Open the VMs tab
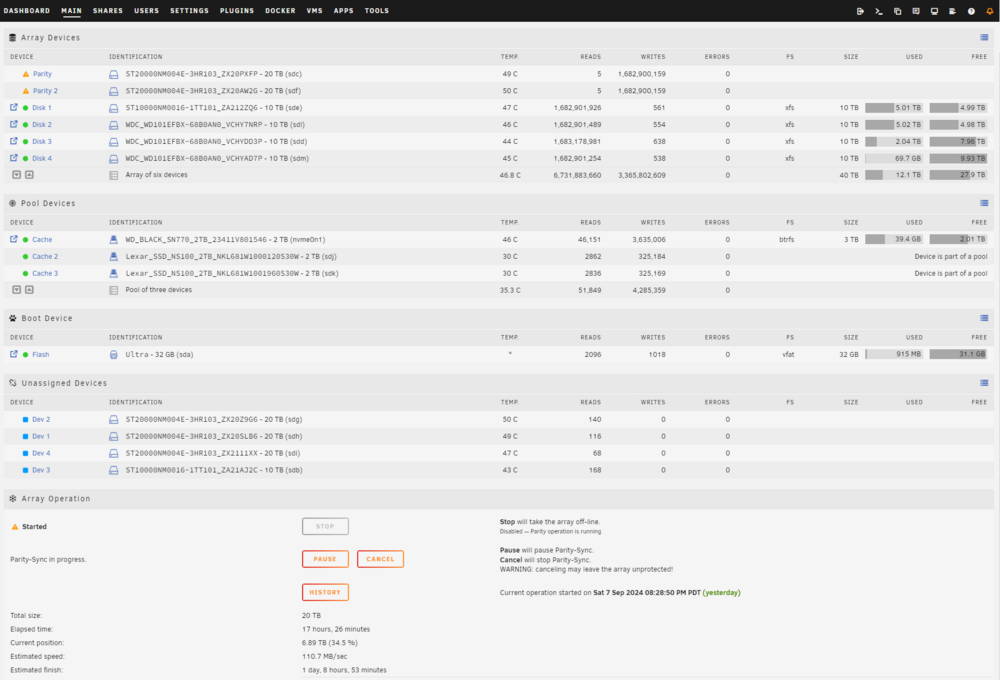The width and height of the screenshot is (1000, 680). 314,11
